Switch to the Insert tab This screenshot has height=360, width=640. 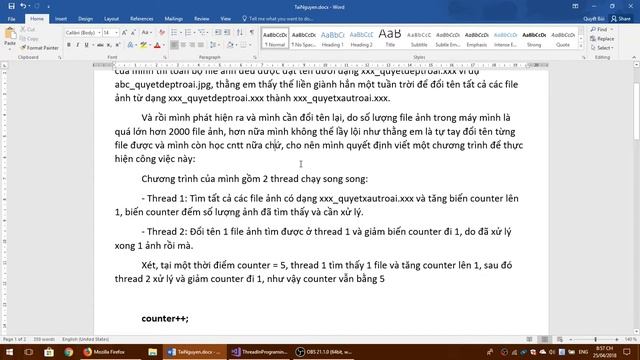tap(61, 19)
